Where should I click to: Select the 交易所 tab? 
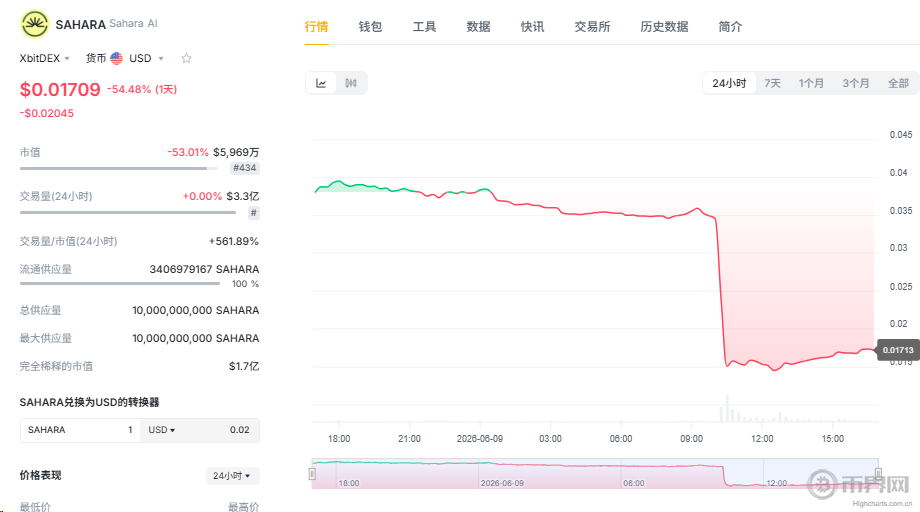(592, 26)
